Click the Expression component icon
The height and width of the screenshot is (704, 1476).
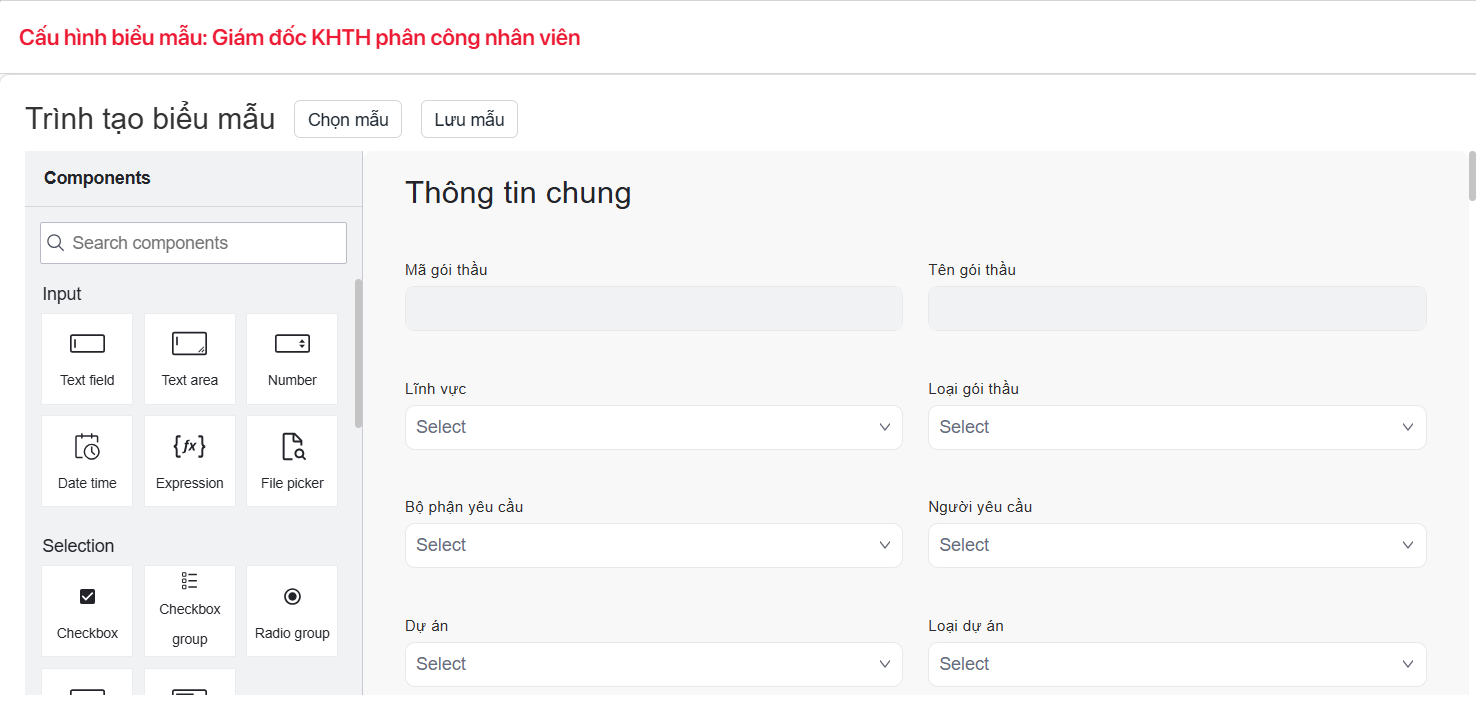(x=189, y=447)
